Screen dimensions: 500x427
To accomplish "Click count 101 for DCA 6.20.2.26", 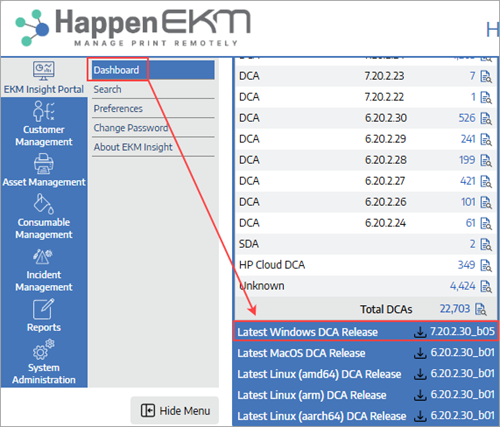I will [x=468, y=202].
